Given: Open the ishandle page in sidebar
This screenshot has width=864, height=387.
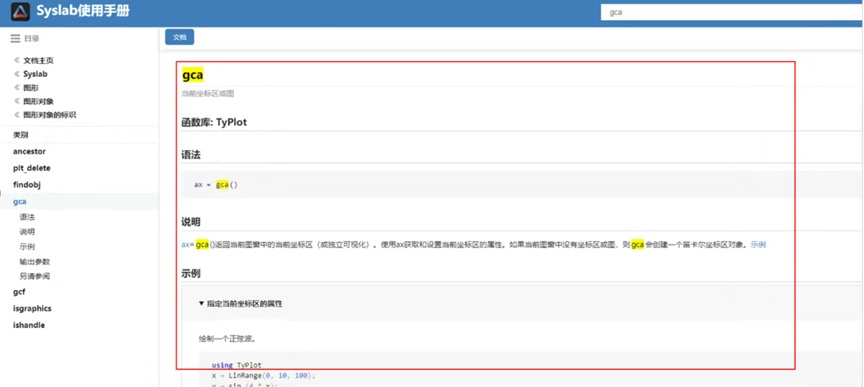Looking at the screenshot, I should (x=29, y=325).
